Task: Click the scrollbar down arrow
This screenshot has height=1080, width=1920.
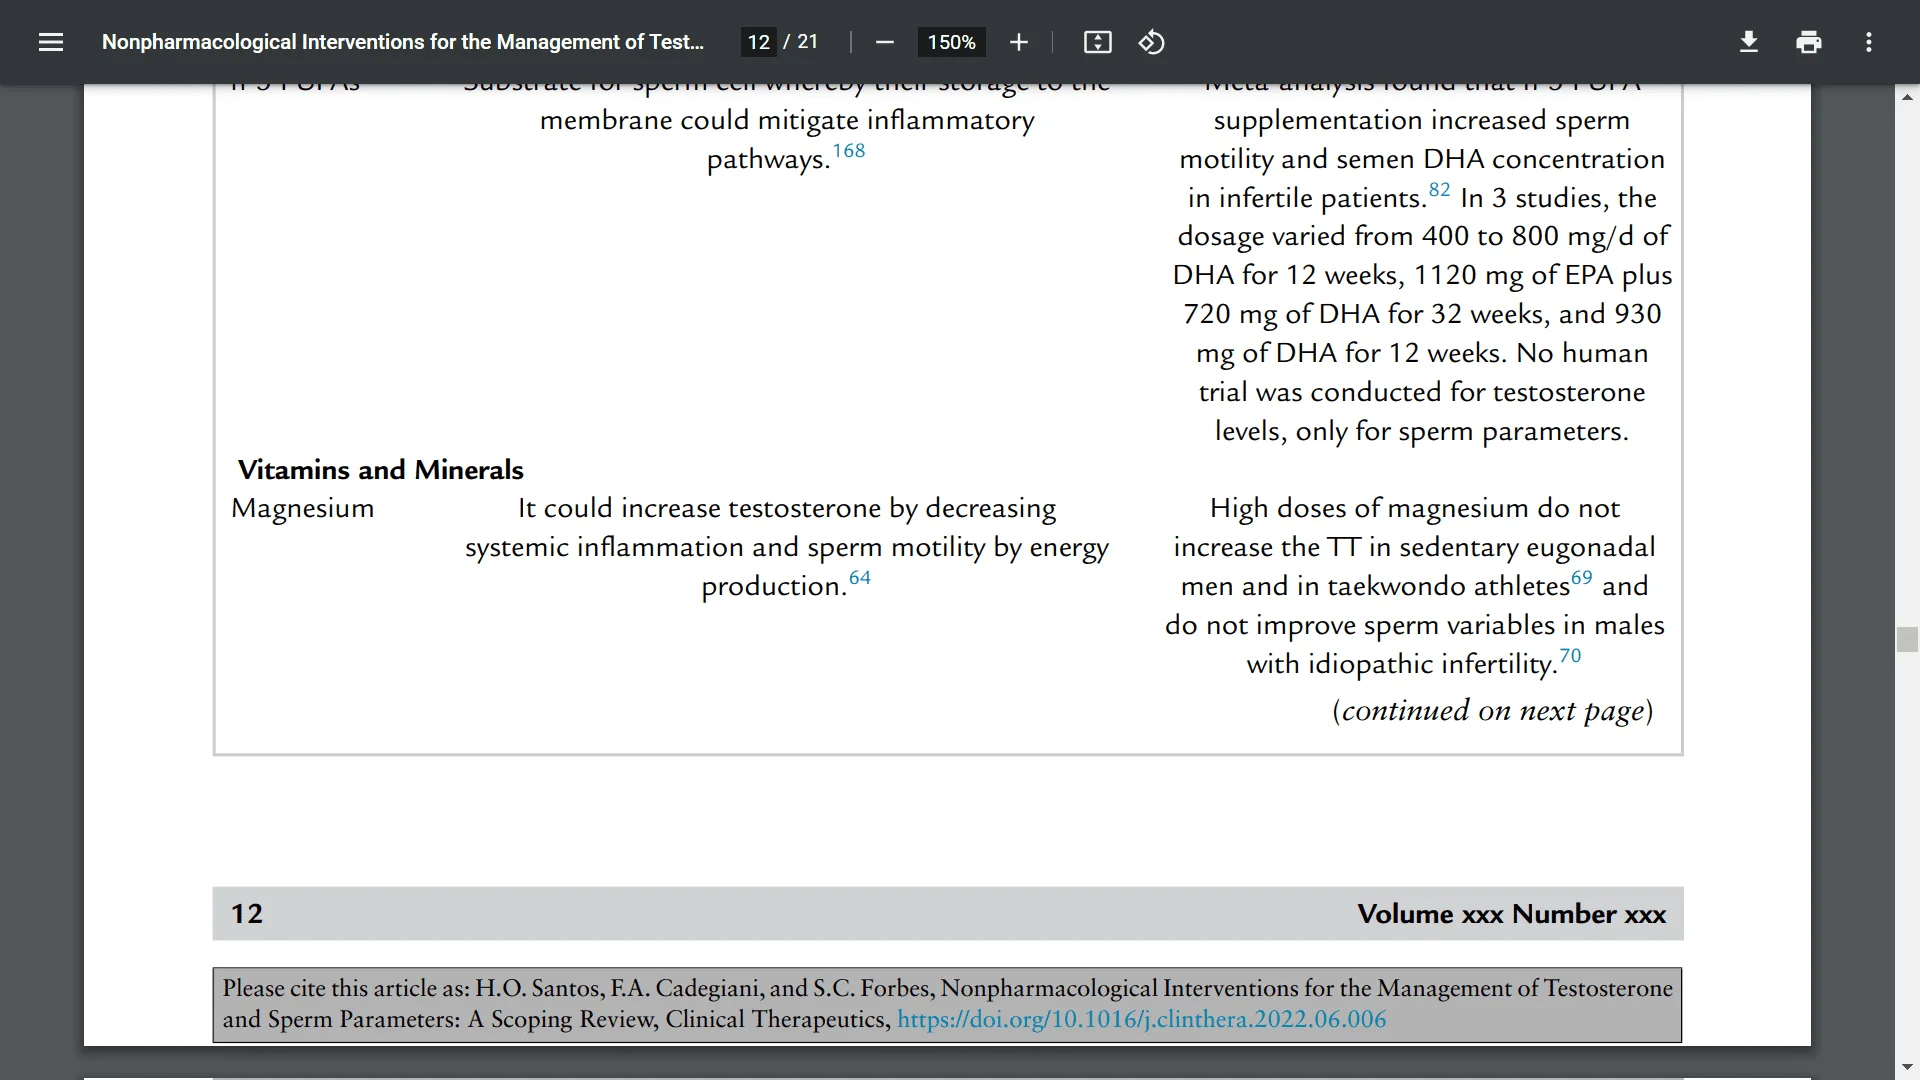Action: (1907, 1067)
